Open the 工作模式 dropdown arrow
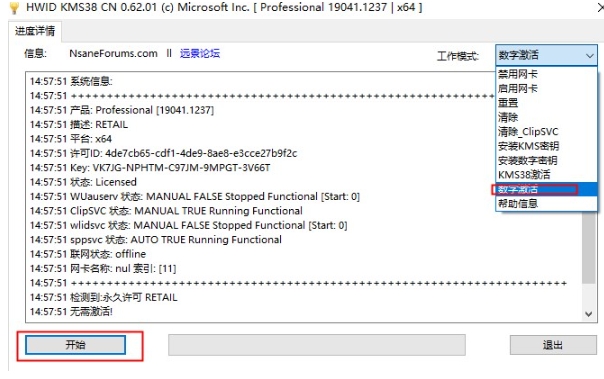This screenshot has height=379, width=604. [589, 56]
